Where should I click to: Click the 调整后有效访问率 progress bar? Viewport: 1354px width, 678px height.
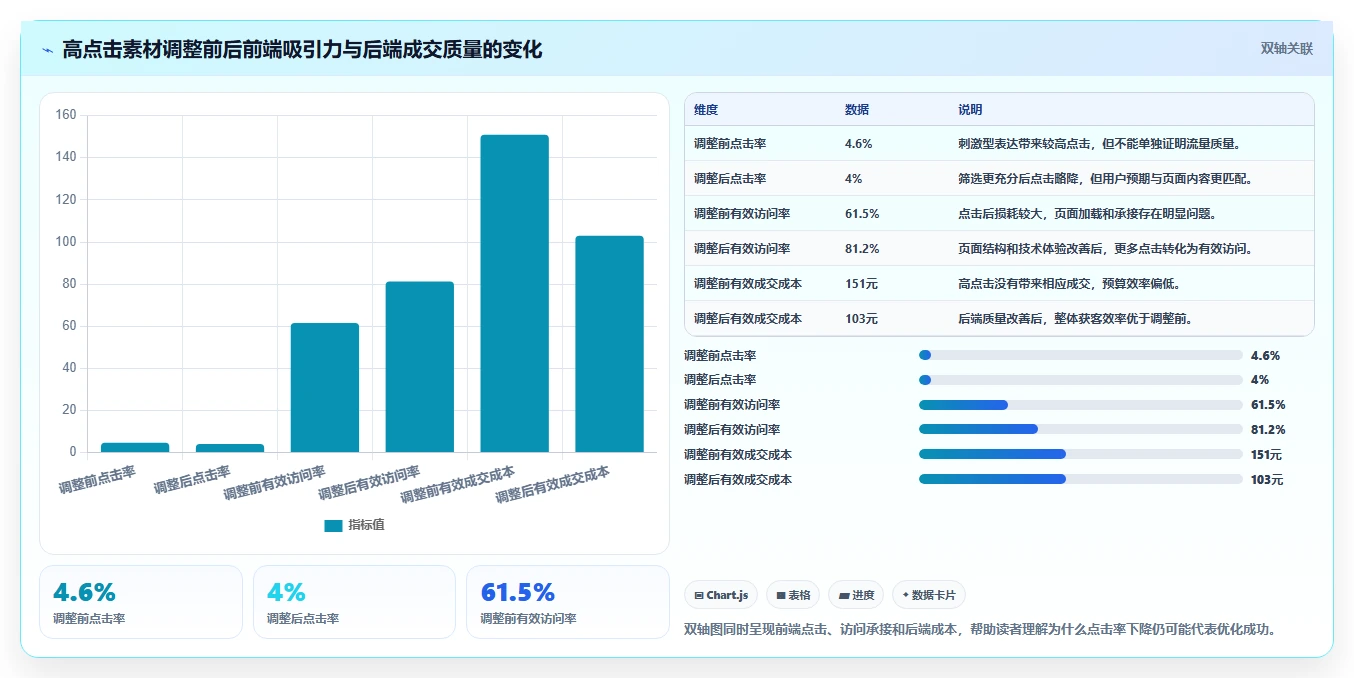pyautogui.click(x=1081, y=429)
